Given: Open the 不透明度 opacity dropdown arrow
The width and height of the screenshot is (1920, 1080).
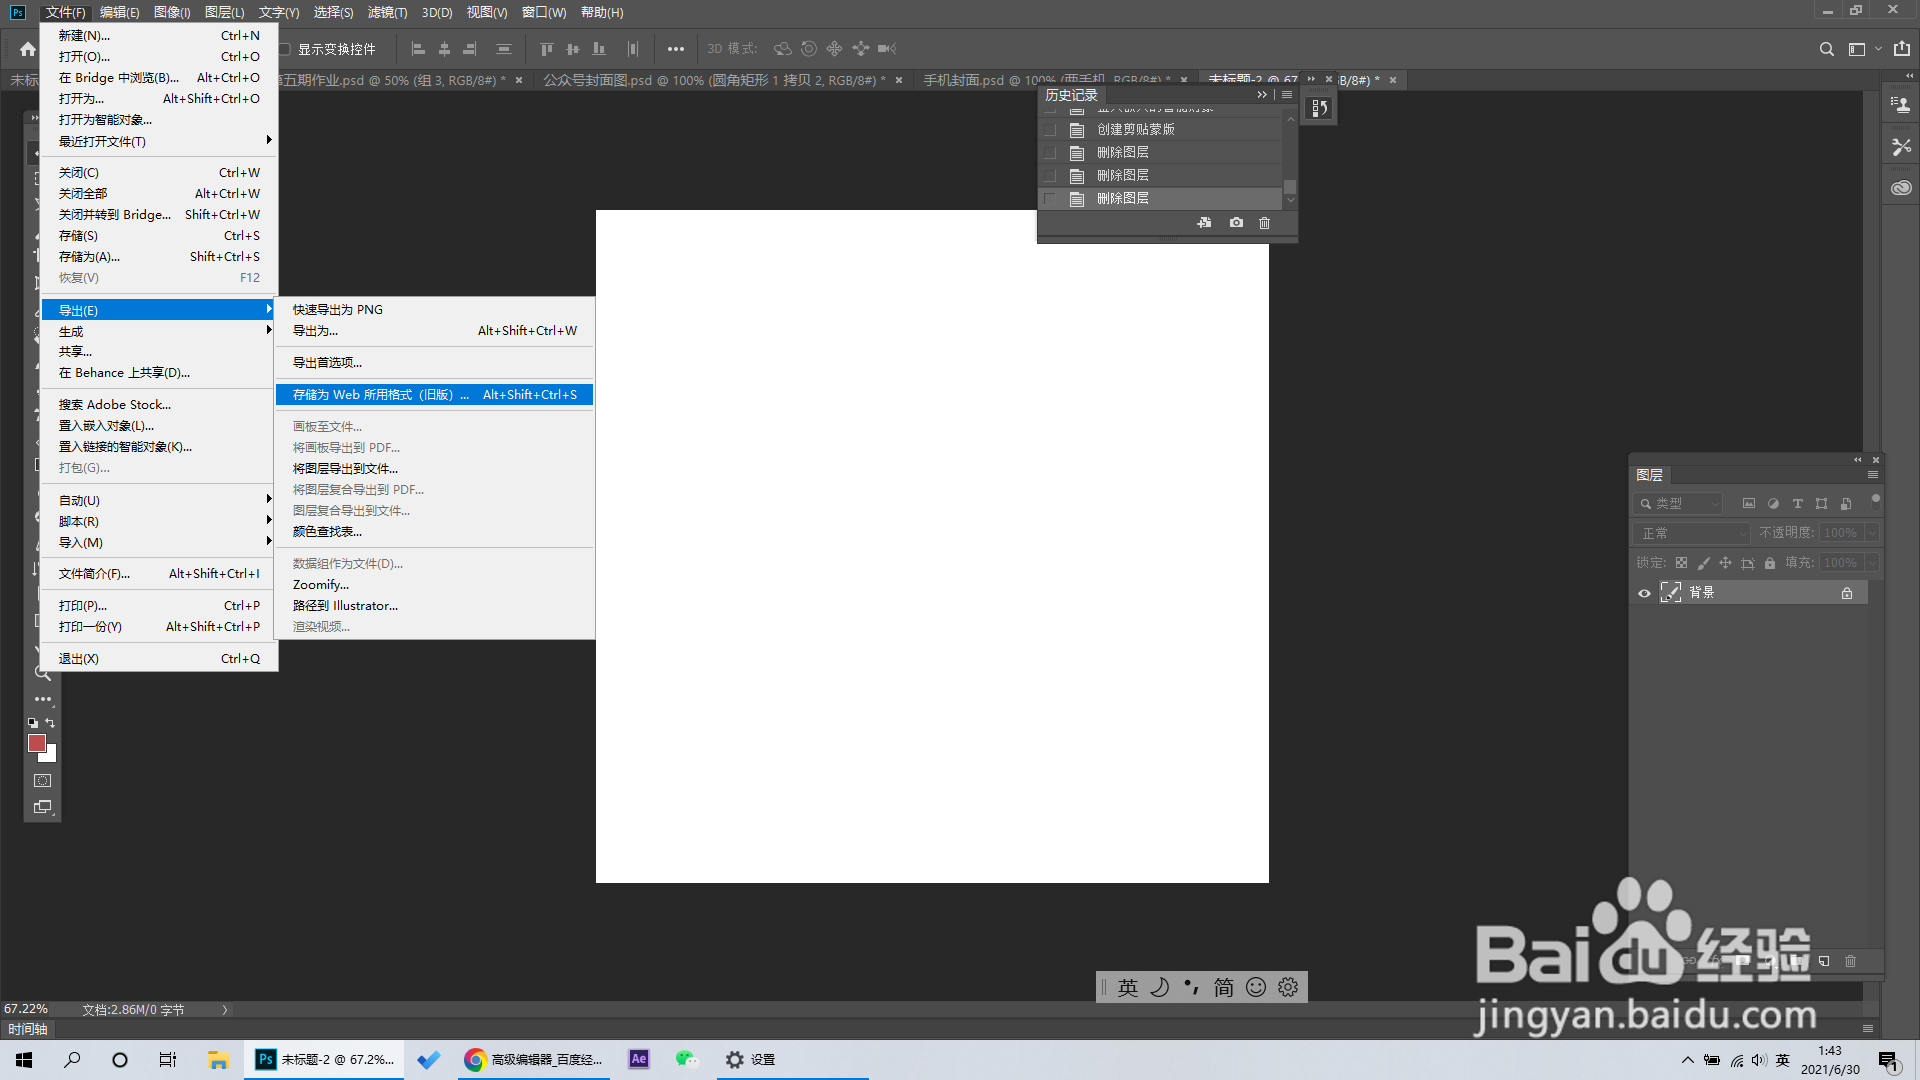Looking at the screenshot, I should point(1871,533).
